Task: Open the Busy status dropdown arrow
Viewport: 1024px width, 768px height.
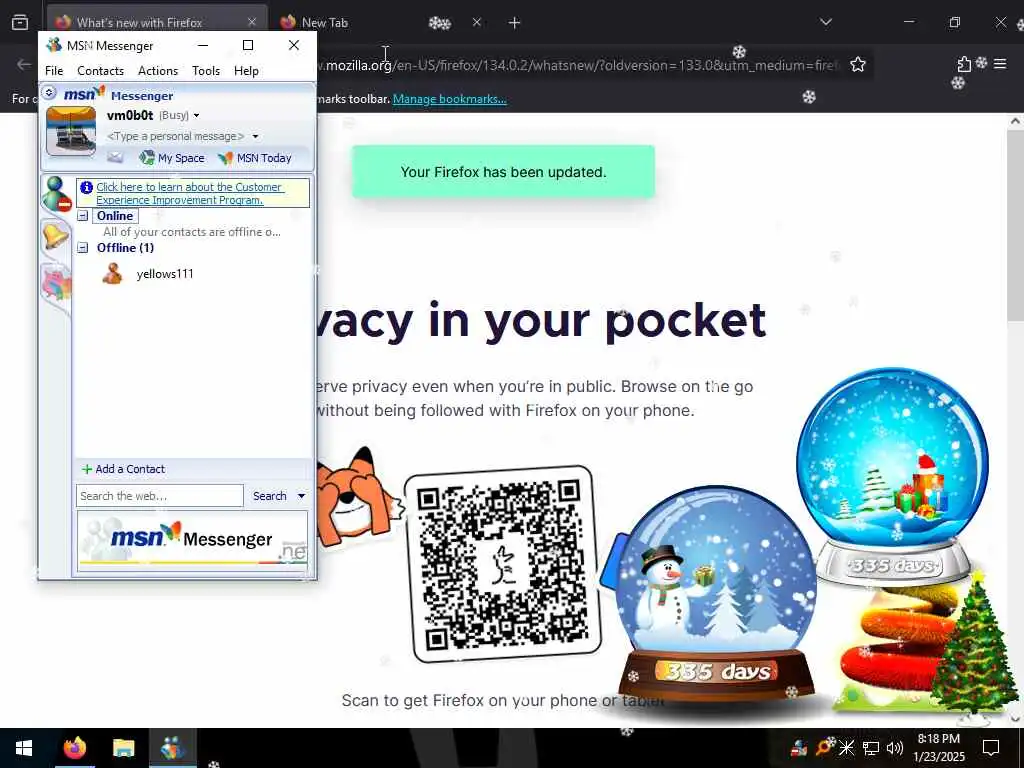Action: pyautogui.click(x=196, y=116)
